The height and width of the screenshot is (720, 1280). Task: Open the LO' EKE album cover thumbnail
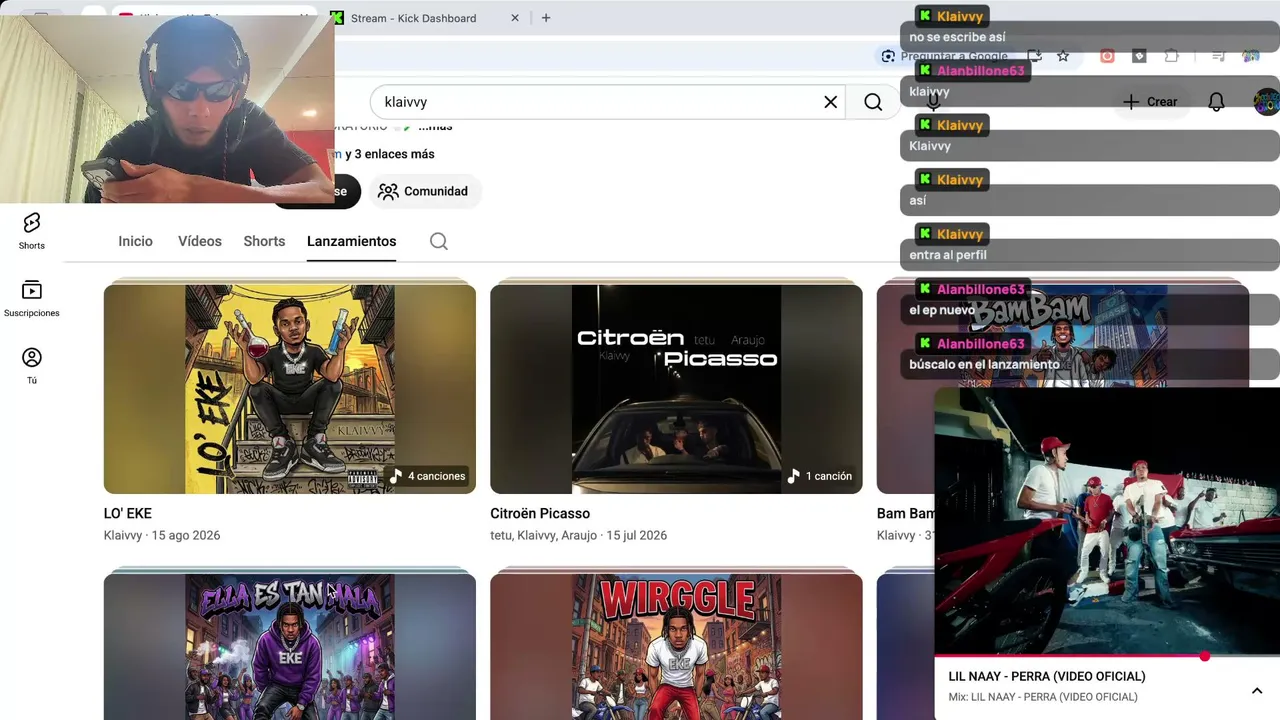click(x=290, y=389)
